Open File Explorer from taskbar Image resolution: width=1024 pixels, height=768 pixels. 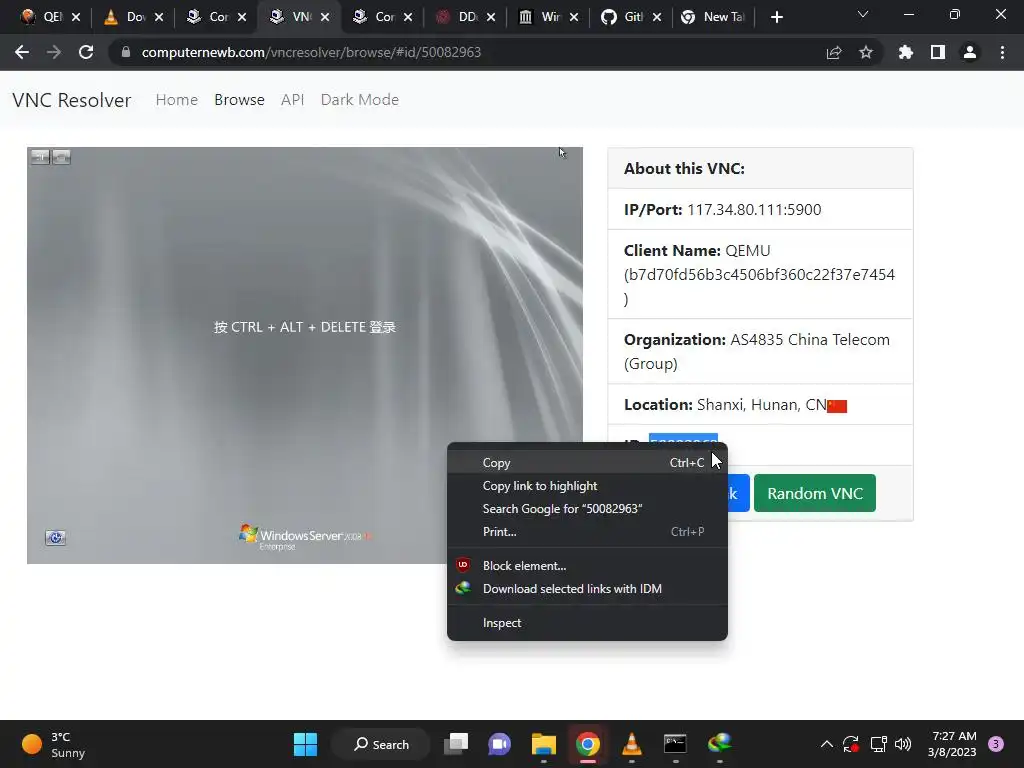(543, 744)
